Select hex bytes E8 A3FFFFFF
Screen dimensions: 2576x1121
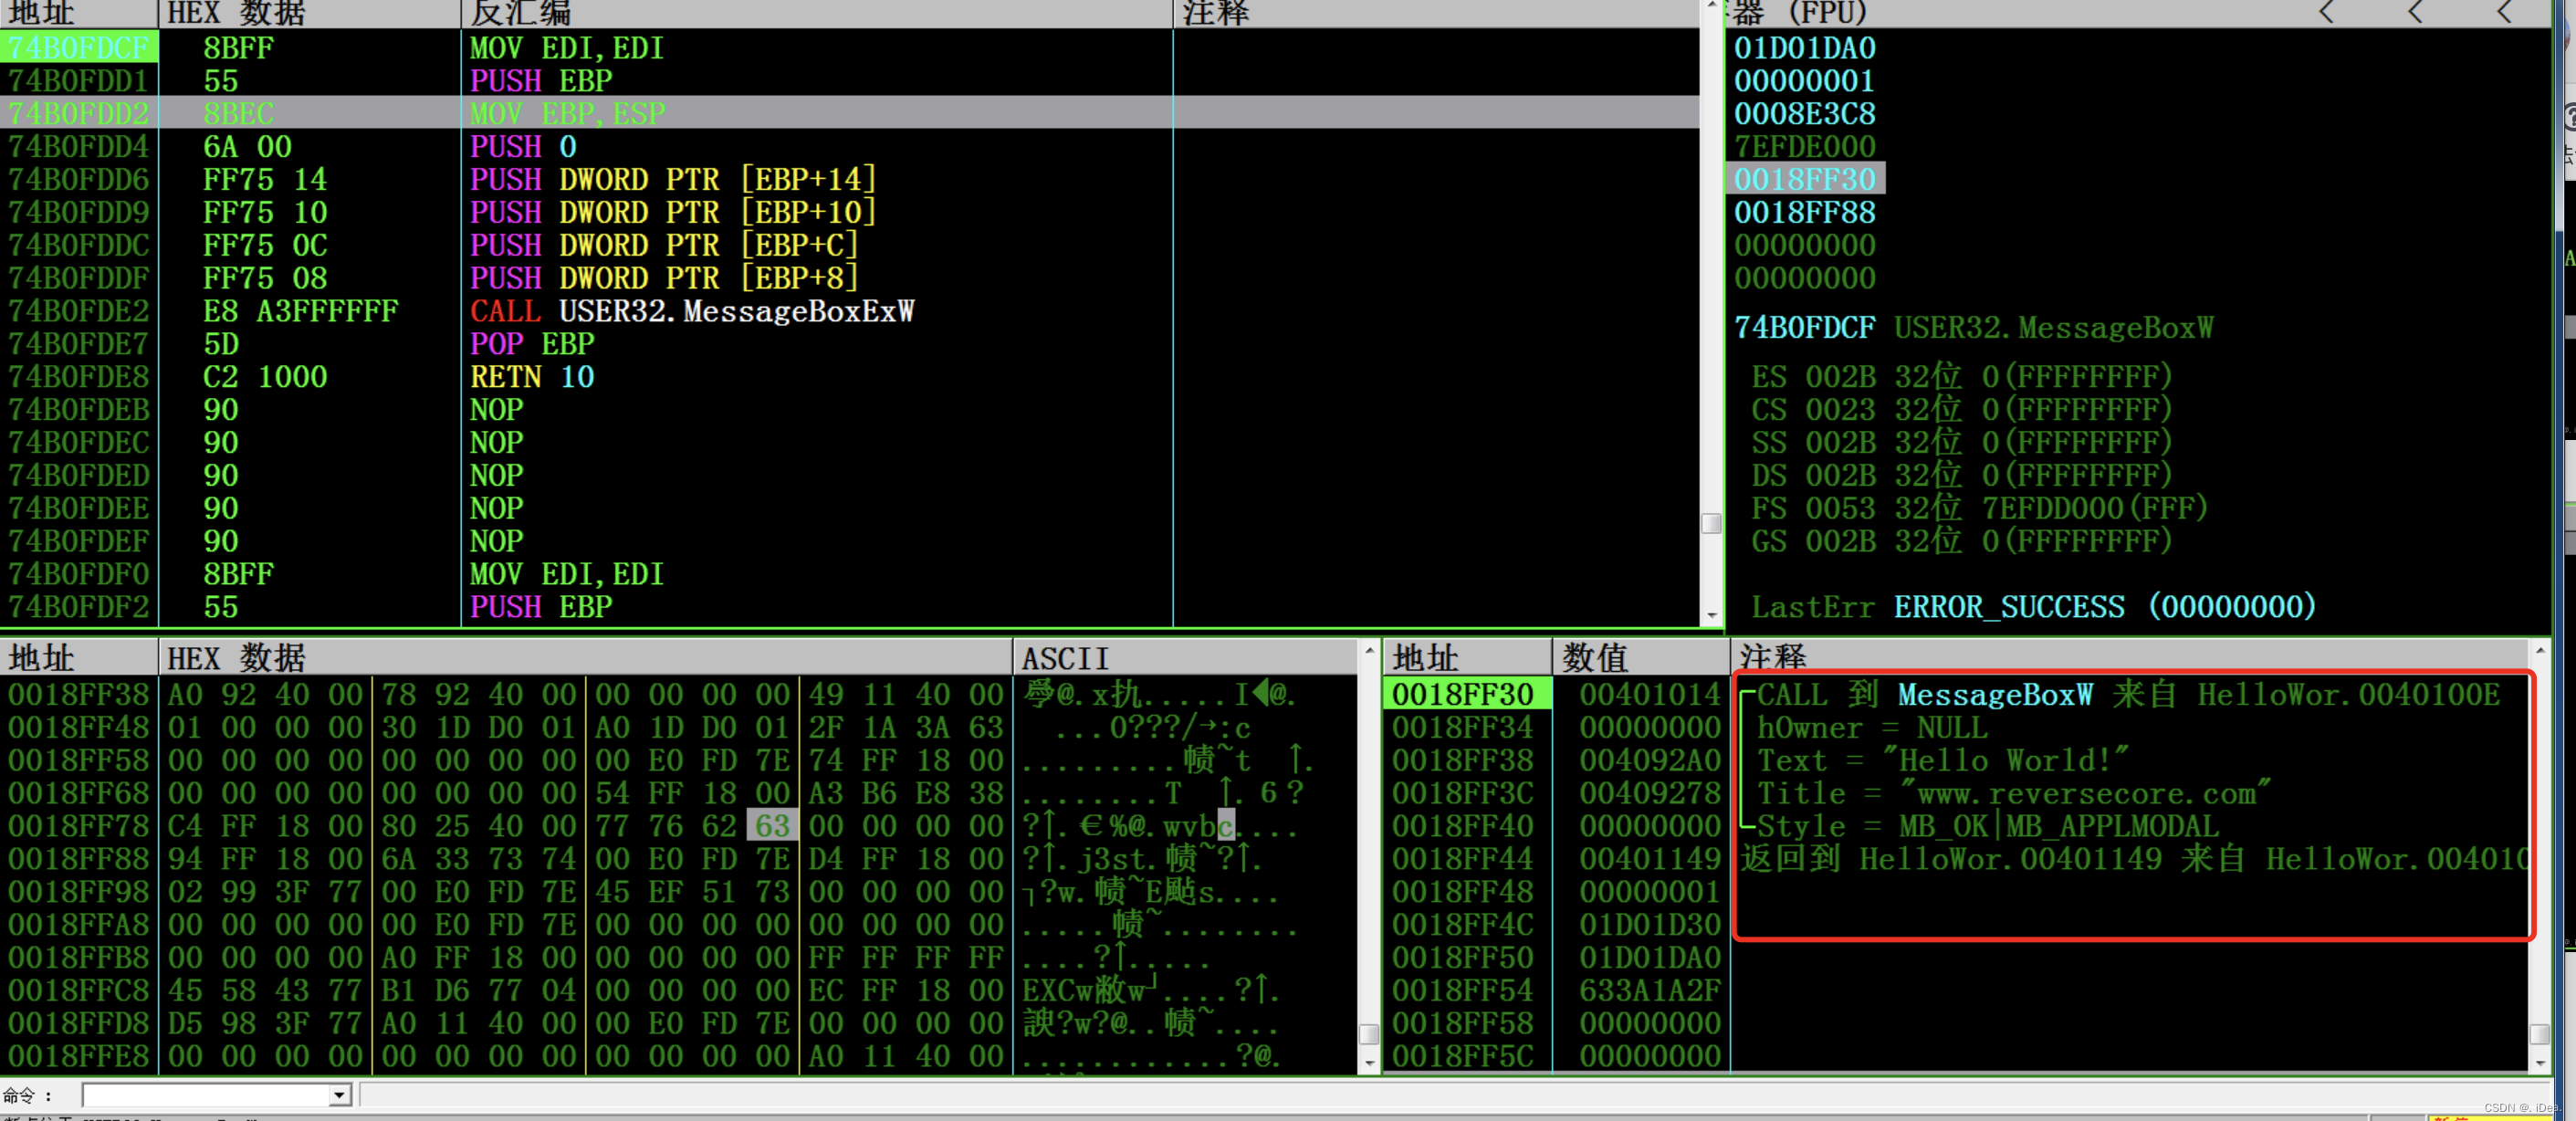coord(300,312)
